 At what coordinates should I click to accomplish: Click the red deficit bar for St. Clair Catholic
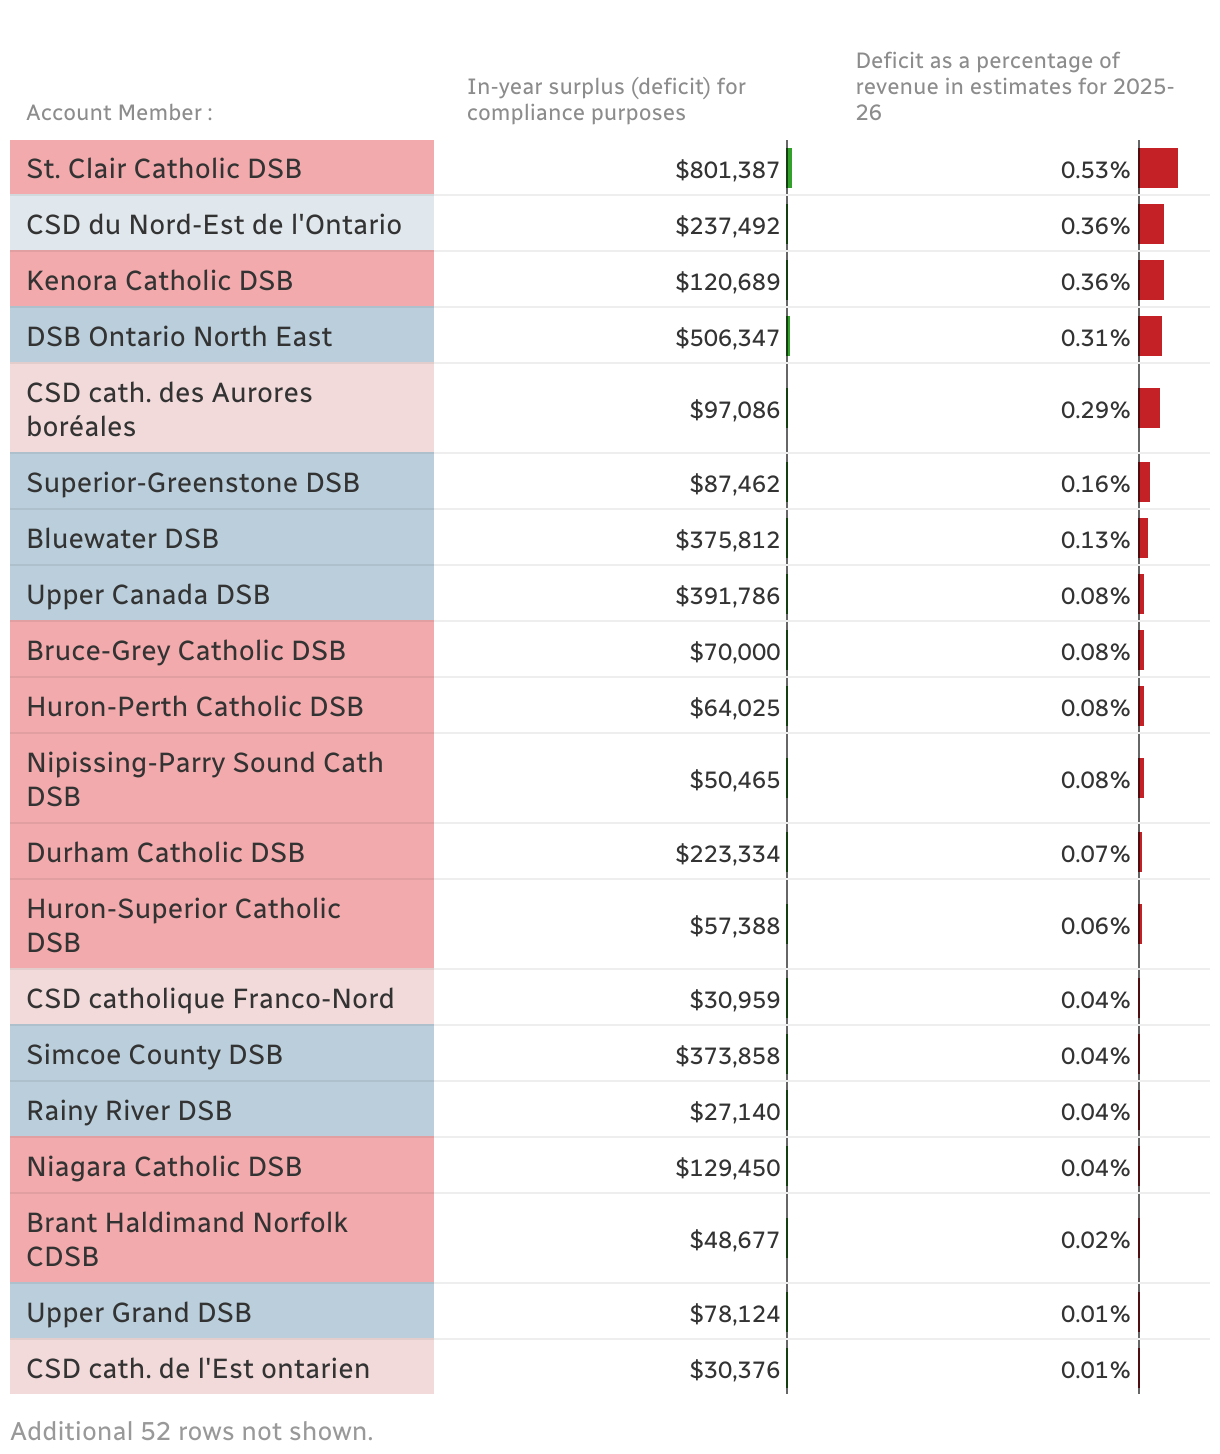[1158, 168]
